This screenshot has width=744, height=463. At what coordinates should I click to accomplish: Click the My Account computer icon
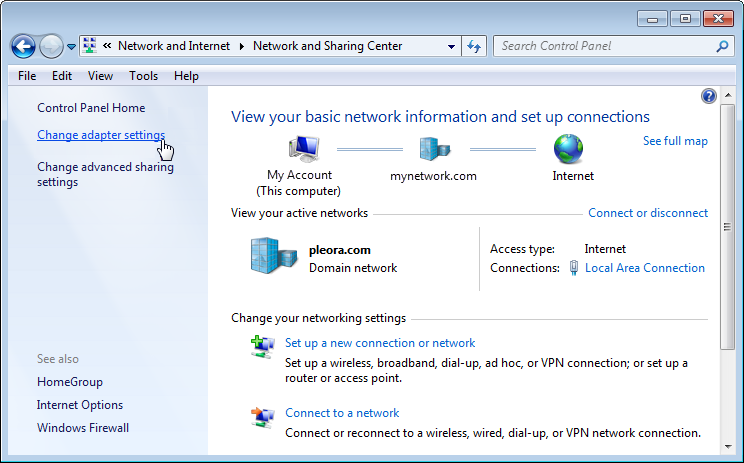click(x=304, y=150)
